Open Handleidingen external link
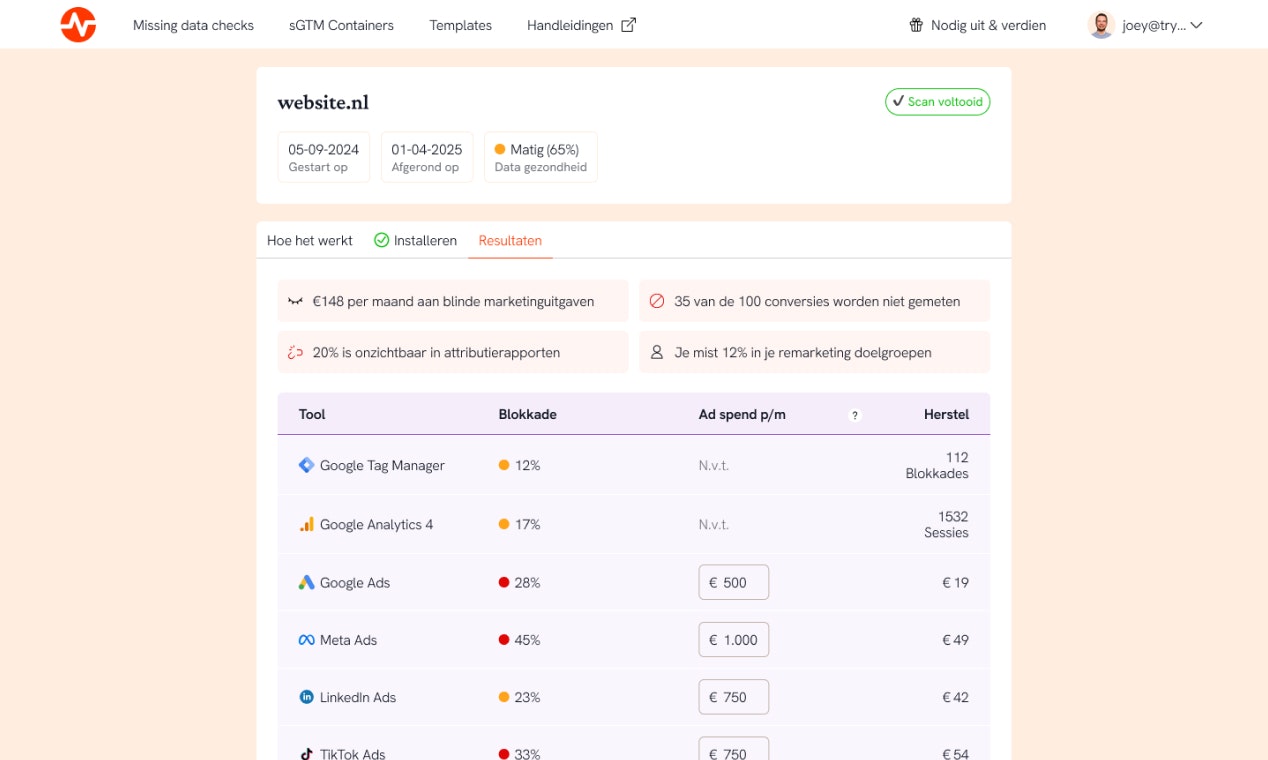The image size is (1268, 760). (581, 25)
